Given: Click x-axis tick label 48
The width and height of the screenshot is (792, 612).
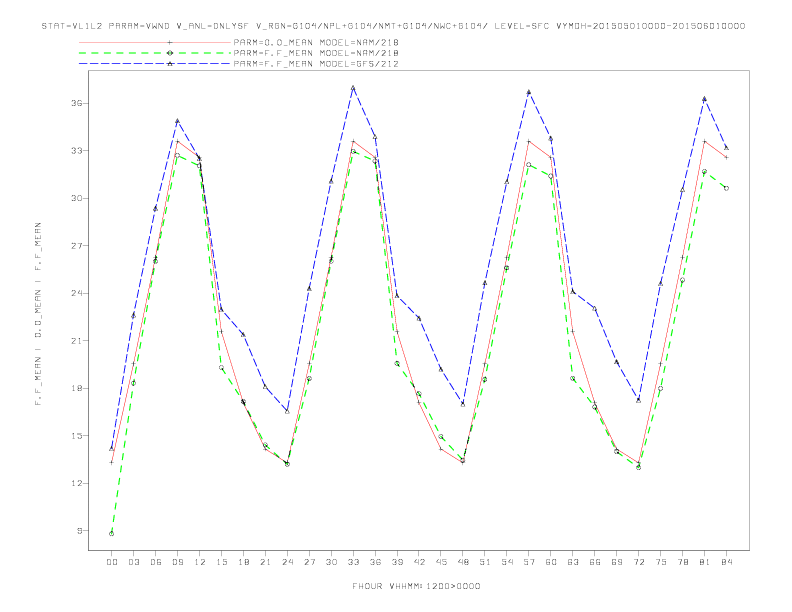Looking at the screenshot, I should pyautogui.click(x=463, y=562).
